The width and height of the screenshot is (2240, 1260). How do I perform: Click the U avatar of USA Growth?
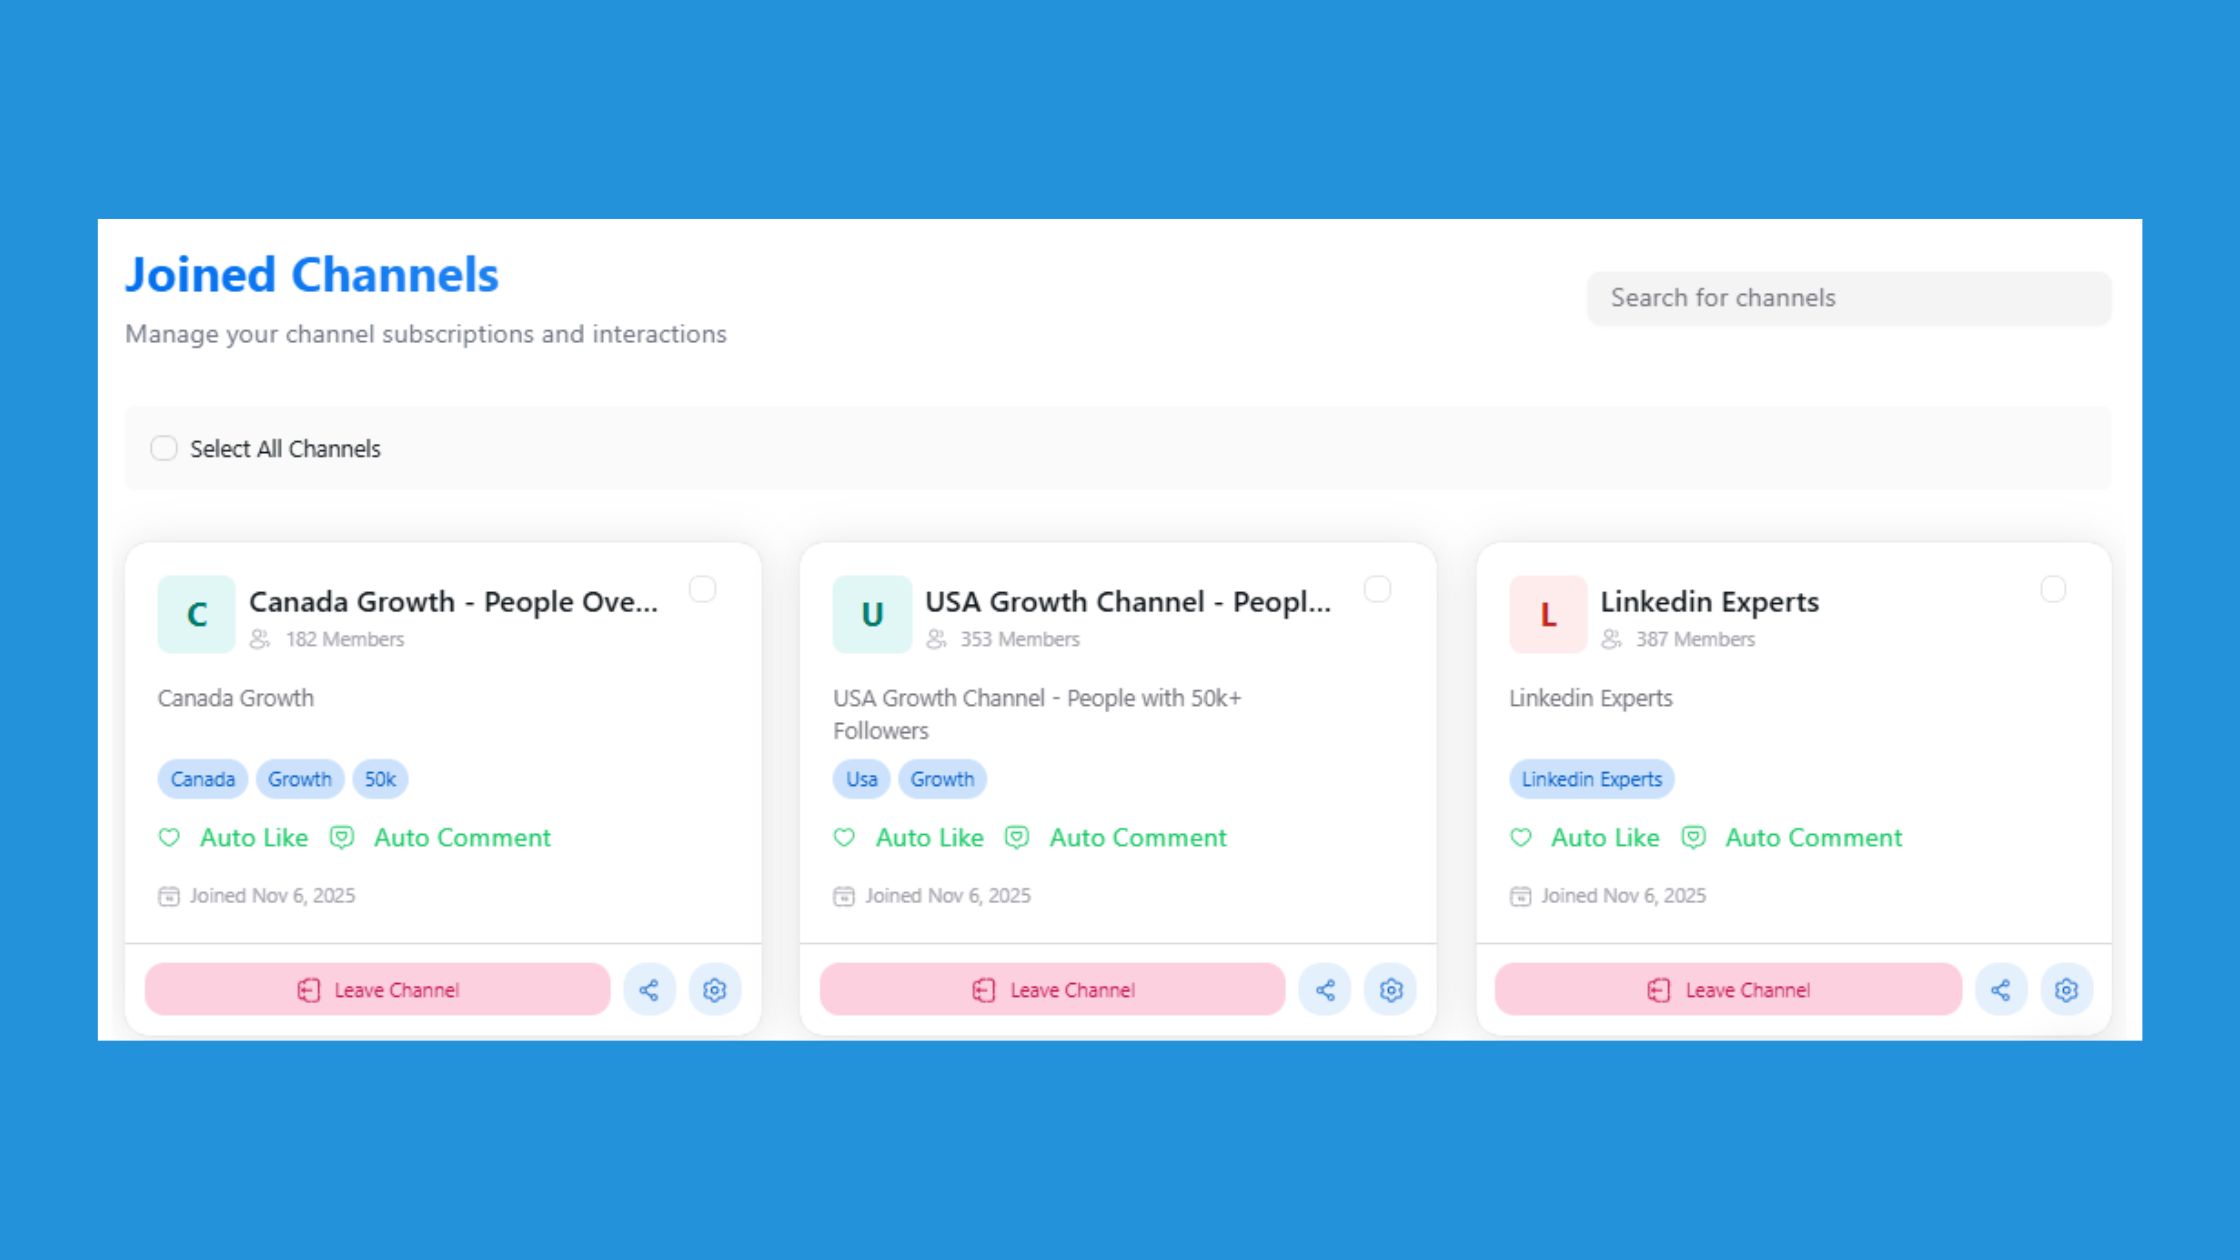[x=872, y=614]
